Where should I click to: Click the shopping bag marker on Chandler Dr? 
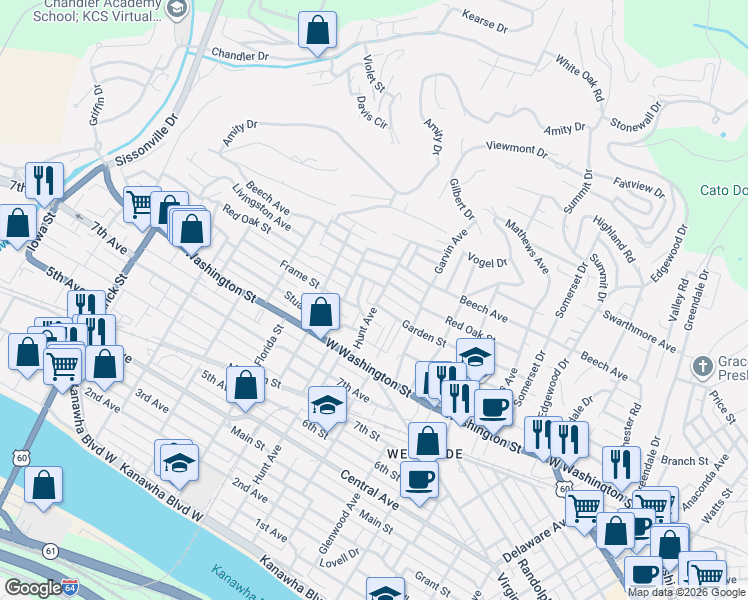click(x=317, y=31)
